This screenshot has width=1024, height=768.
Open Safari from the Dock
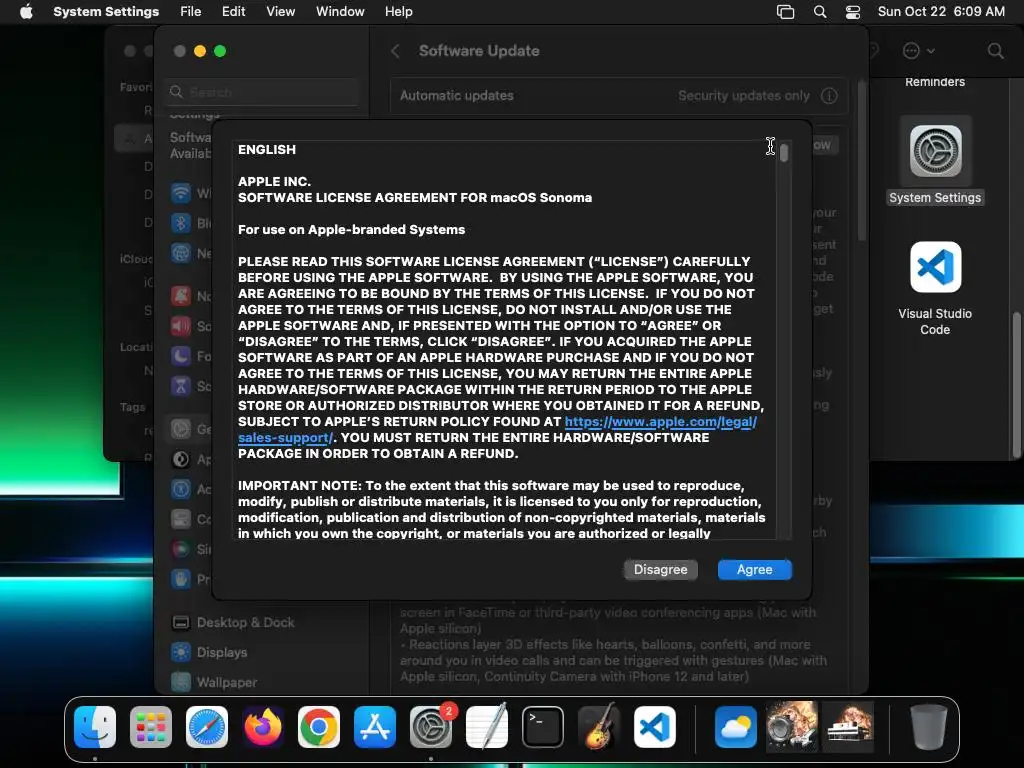click(207, 727)
